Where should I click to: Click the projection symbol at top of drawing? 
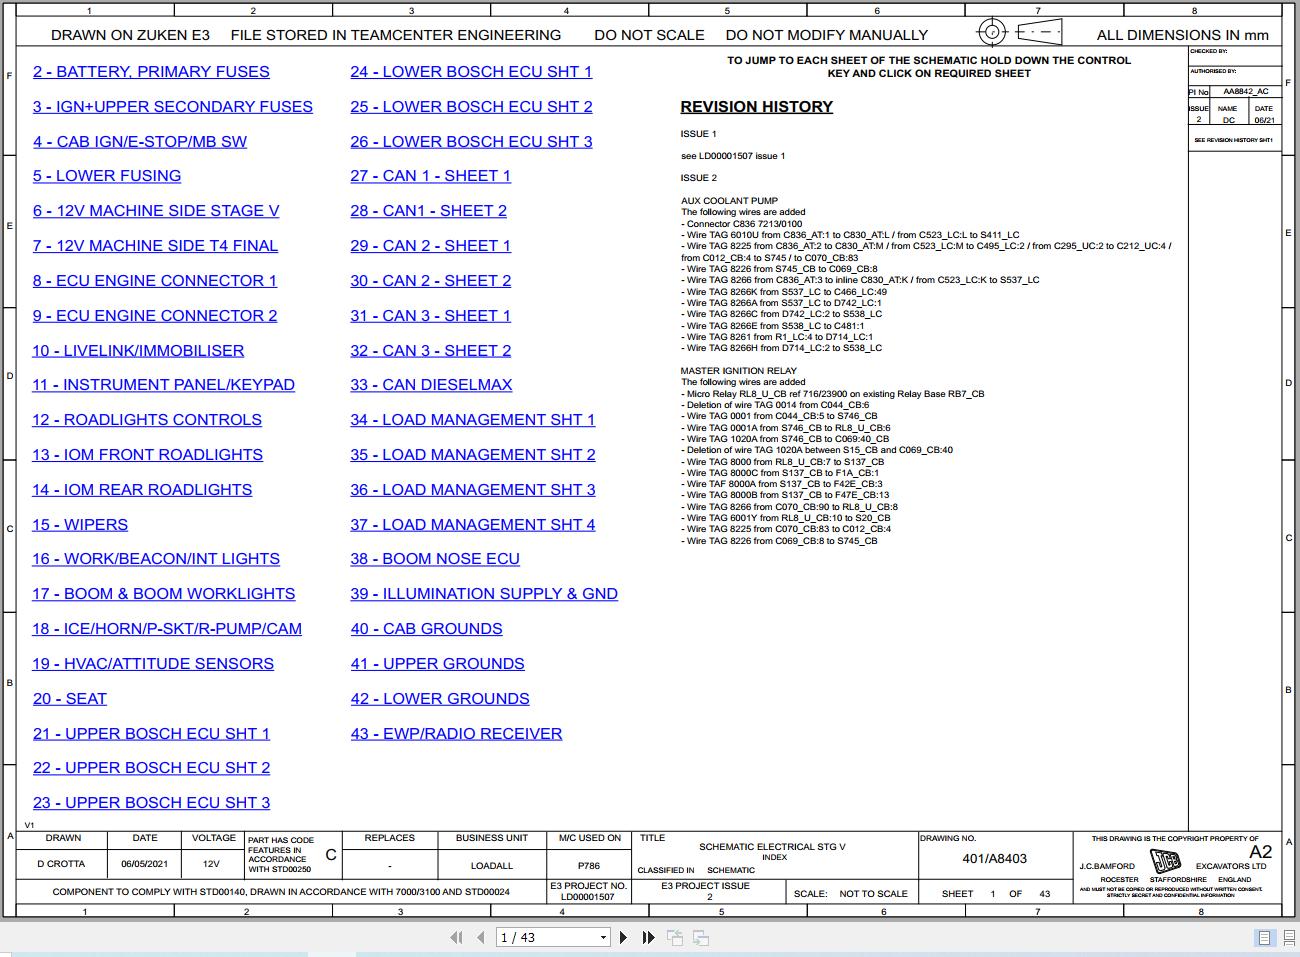coord(1019,32)
